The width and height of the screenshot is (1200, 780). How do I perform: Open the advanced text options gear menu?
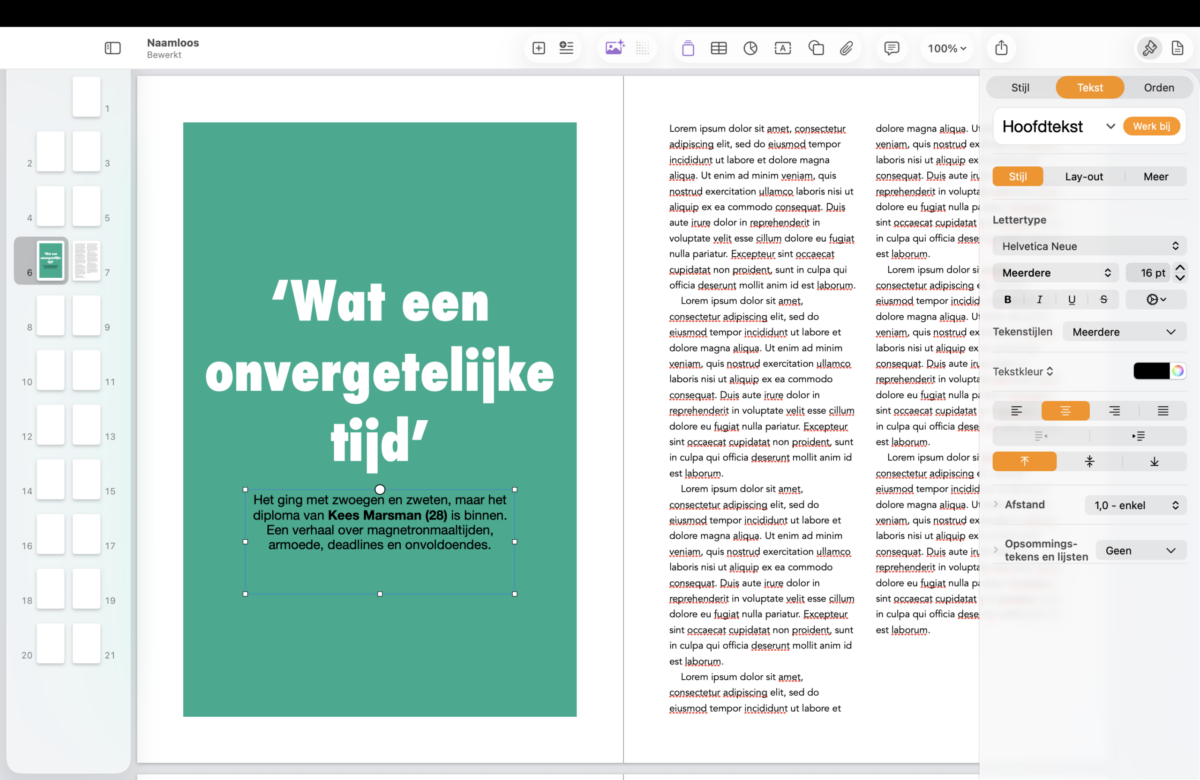(1156, 299)
